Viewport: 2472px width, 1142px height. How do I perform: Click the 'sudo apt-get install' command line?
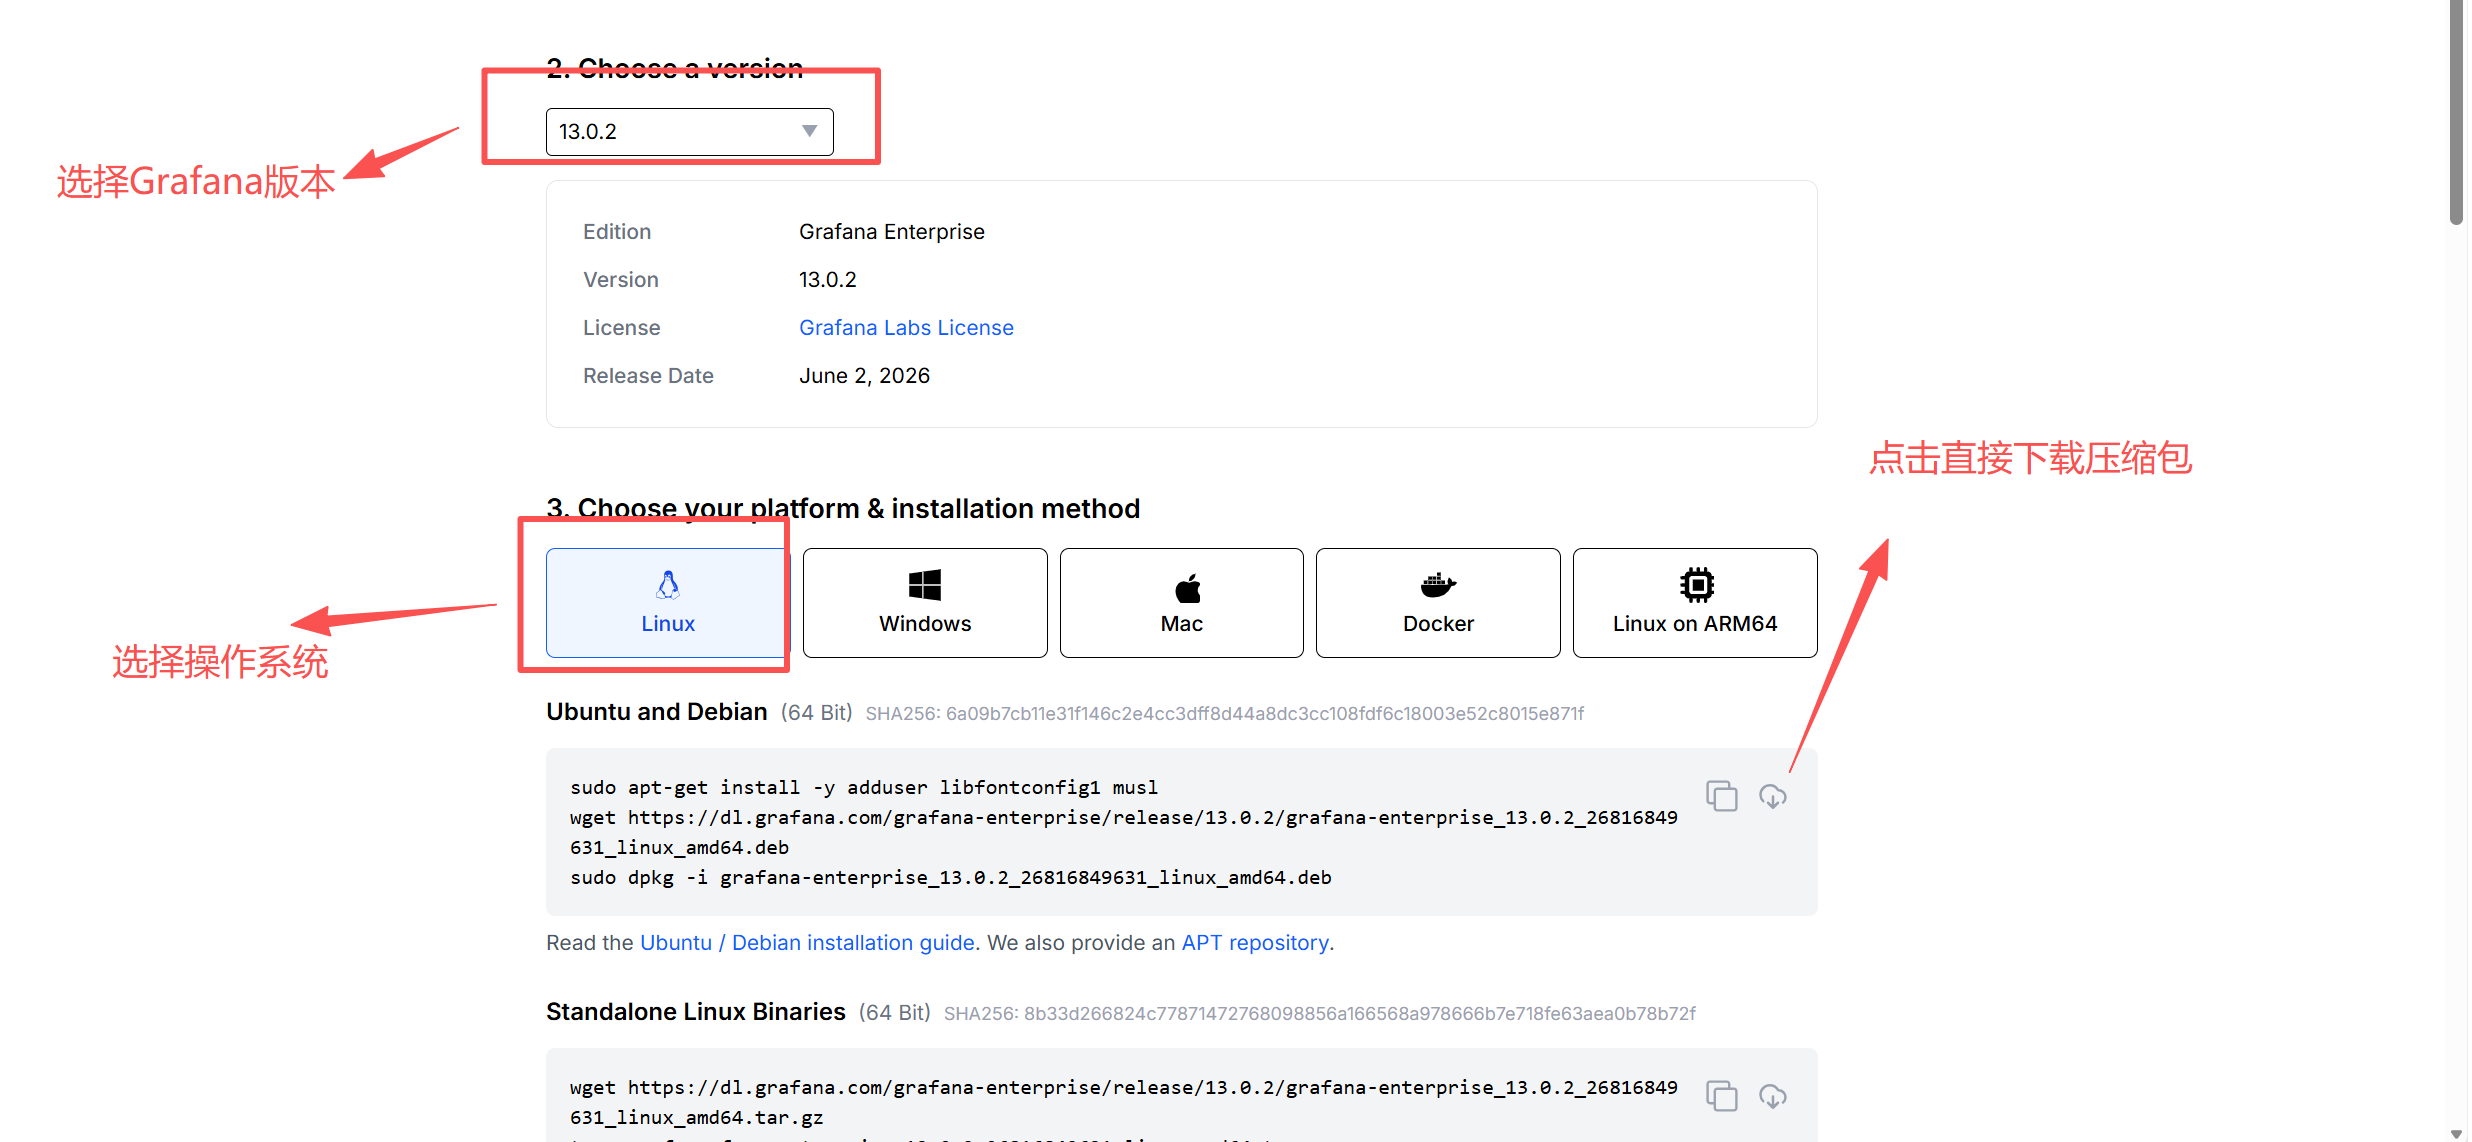pyautogui.click(x=864, y=788)
